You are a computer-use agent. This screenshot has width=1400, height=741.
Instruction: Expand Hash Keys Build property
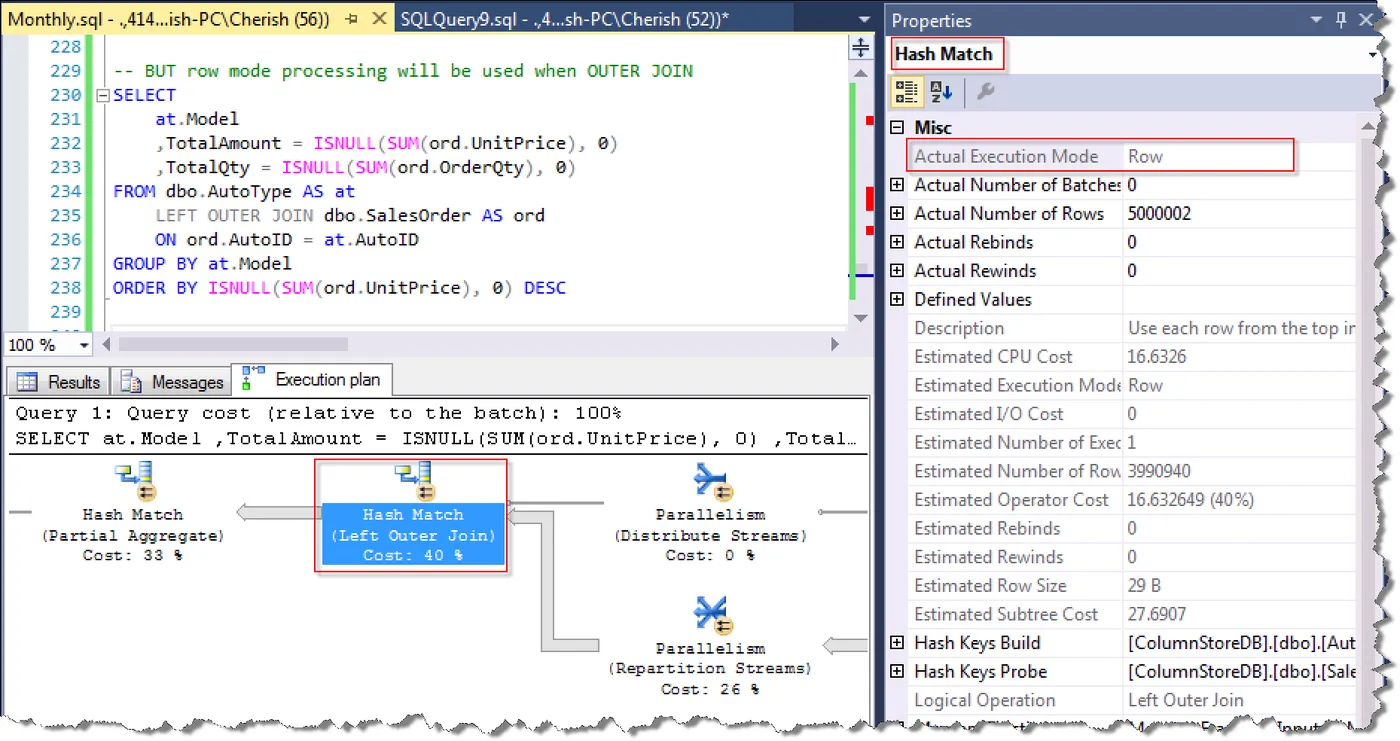click(897, 643)
